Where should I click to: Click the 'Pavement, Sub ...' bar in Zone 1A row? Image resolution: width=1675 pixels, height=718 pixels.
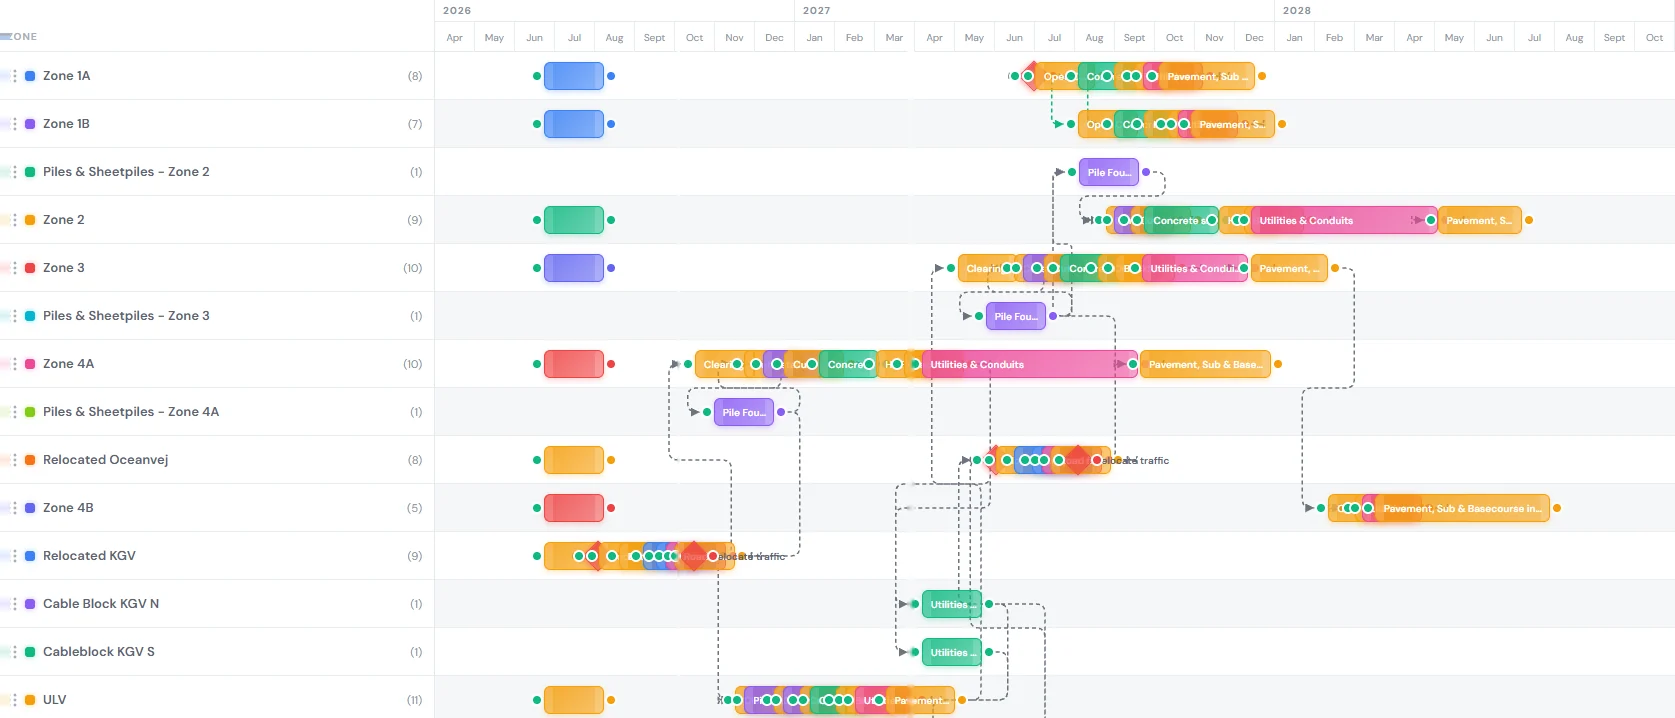(1207, 76)
